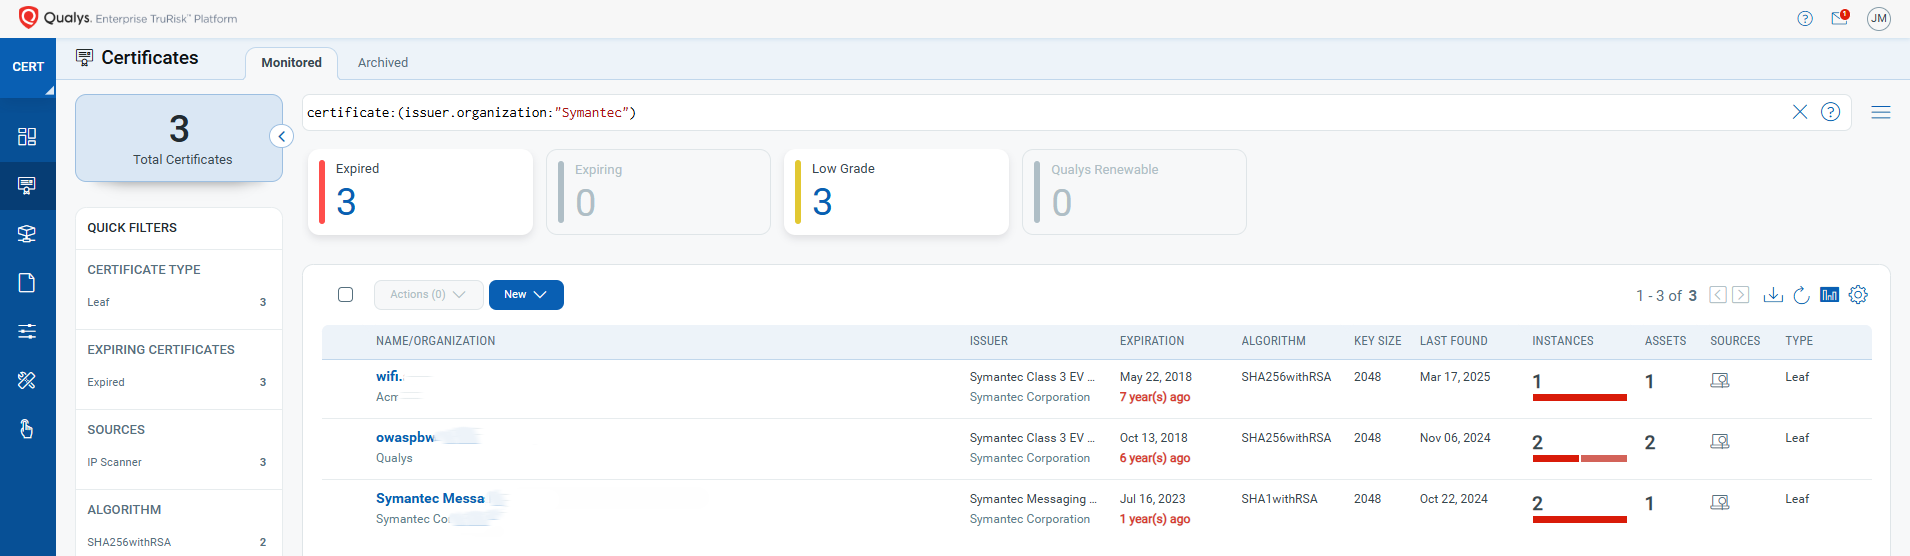
Task: Sort by EXPIRATION column header
Action: tap(1152, 341)
